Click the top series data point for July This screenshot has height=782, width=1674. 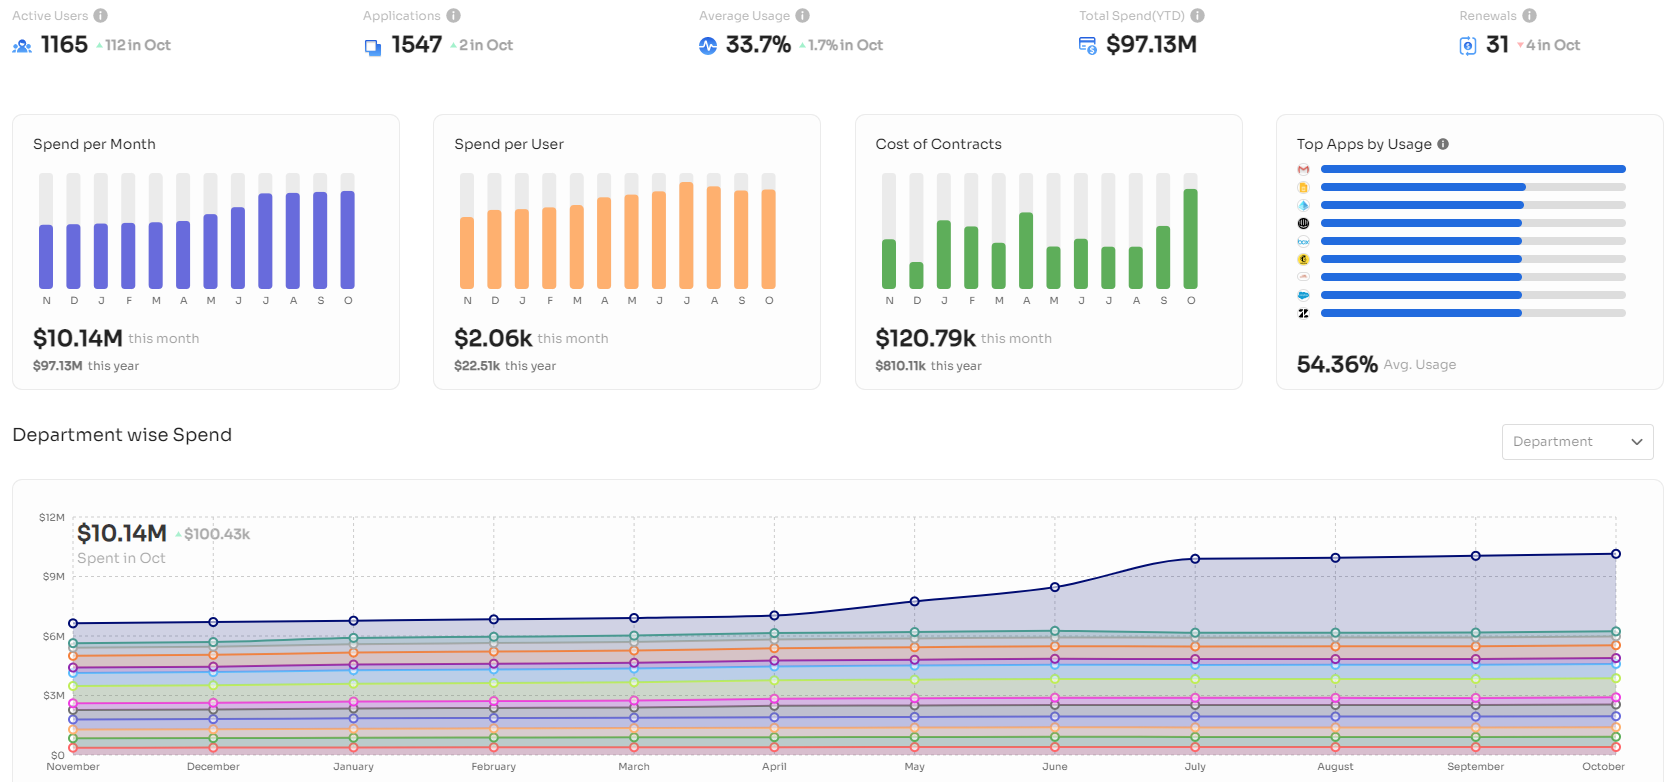[x=1195, y=559]
